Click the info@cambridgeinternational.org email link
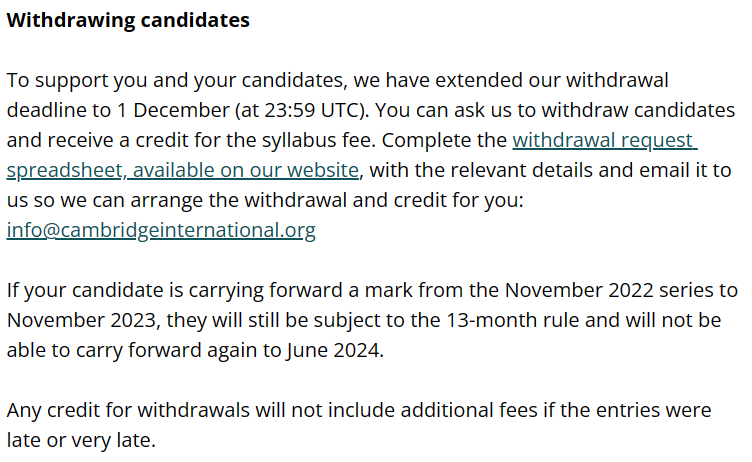 (161, 230)
